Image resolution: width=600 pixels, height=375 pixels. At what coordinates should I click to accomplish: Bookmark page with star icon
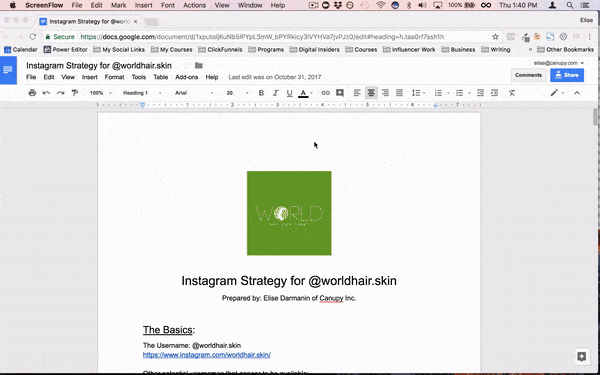pos(495,37)
